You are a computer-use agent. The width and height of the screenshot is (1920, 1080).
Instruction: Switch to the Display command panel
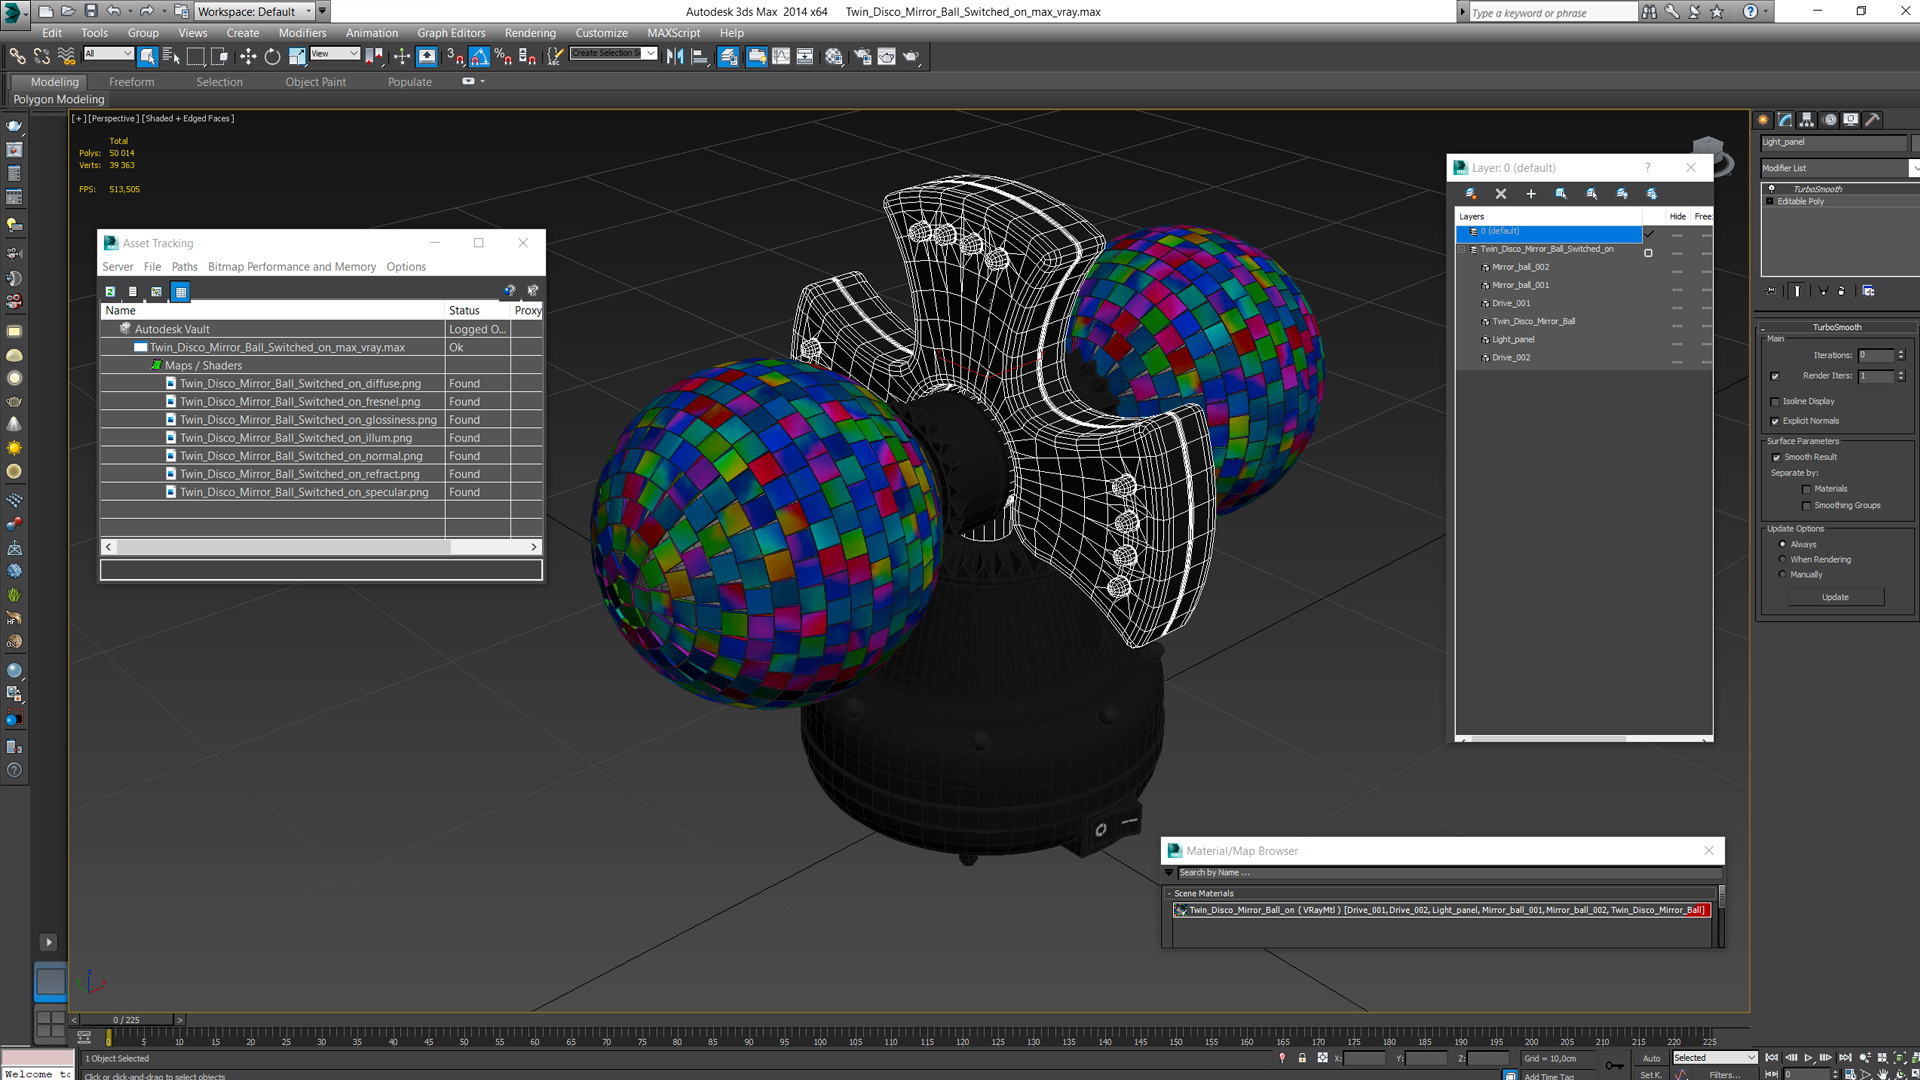click(1851, 120)
